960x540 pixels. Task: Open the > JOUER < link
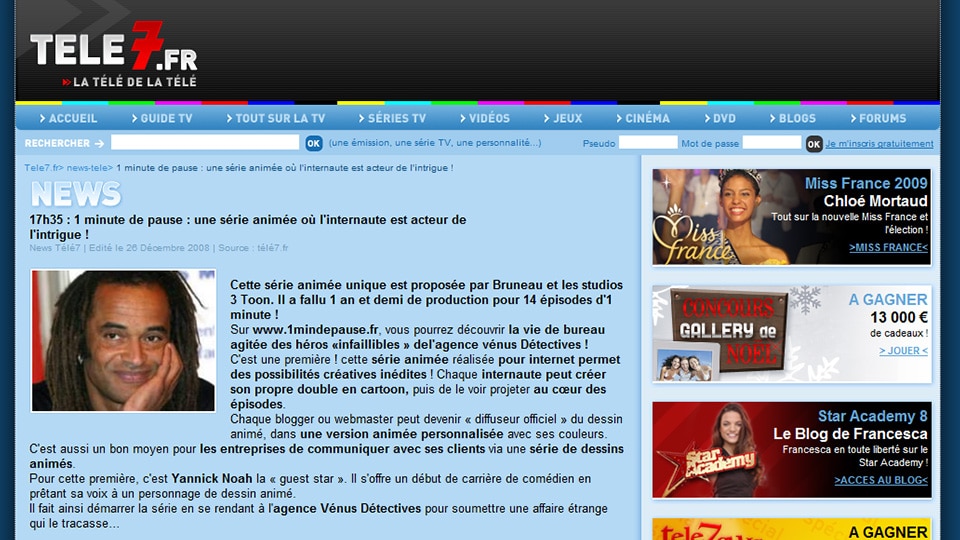(903, 351)
